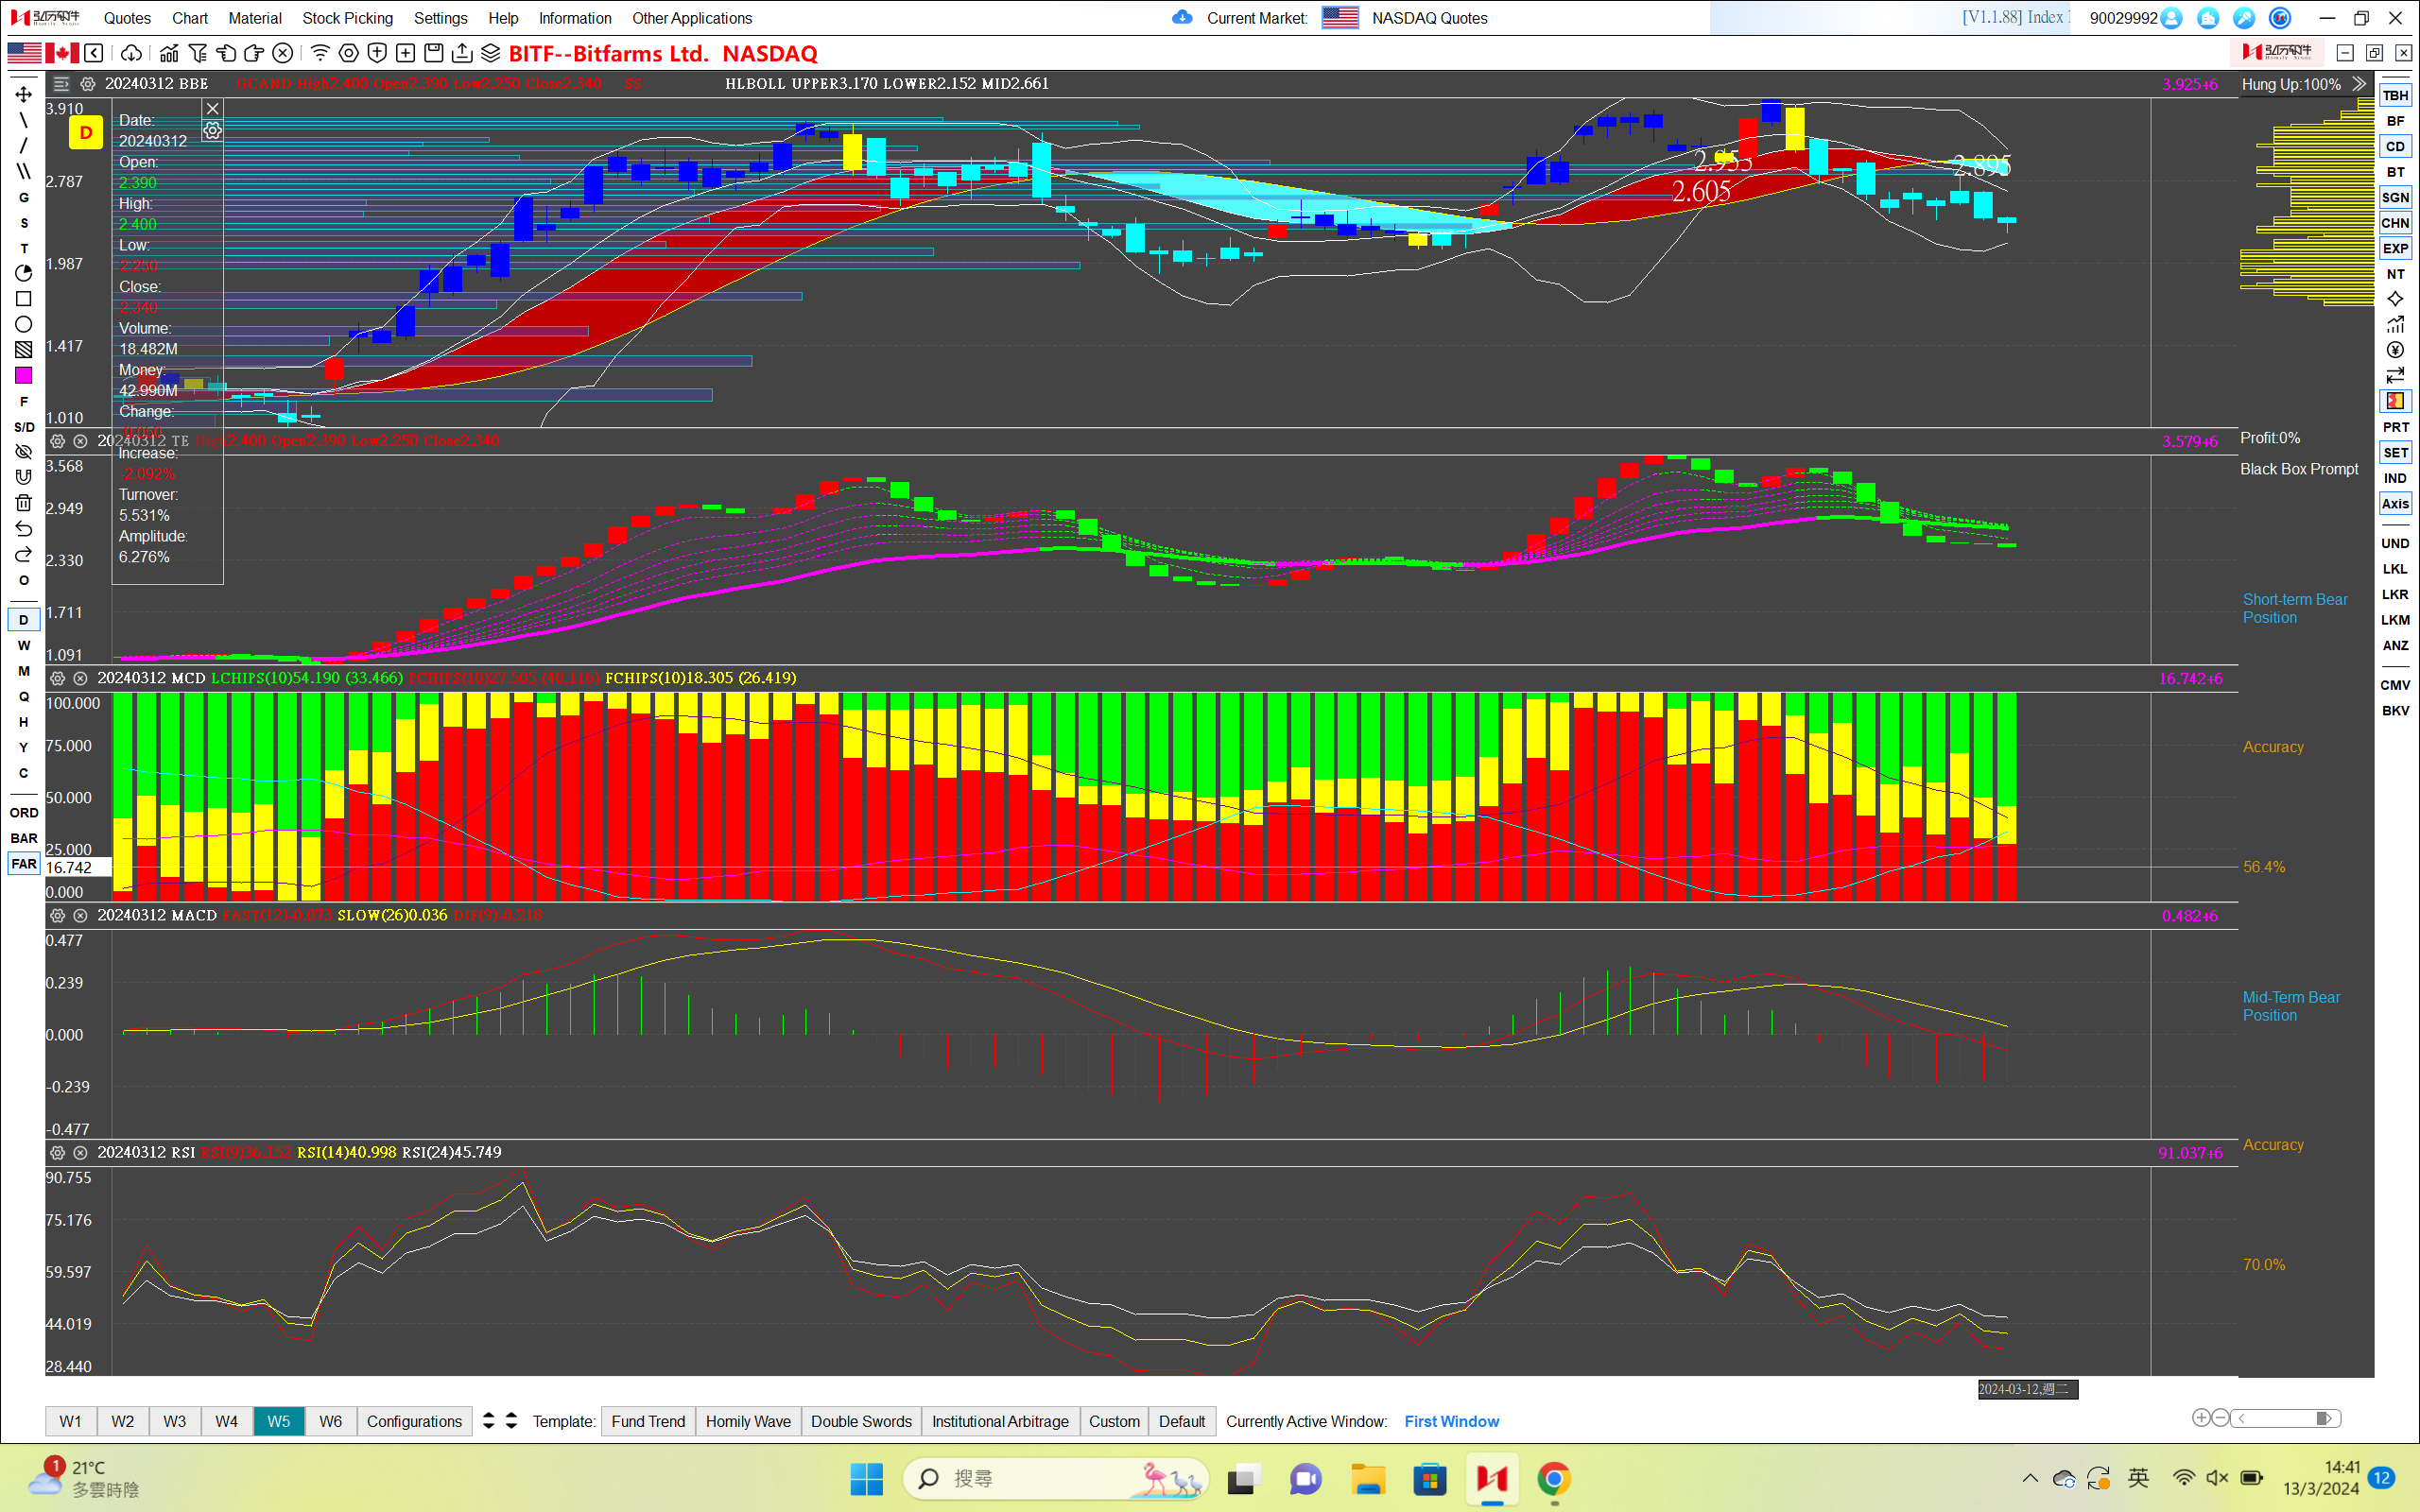Expand the Hung Up panel chevron
The height and width of the screenshot is (1512, 2420).
point(2359,84)
